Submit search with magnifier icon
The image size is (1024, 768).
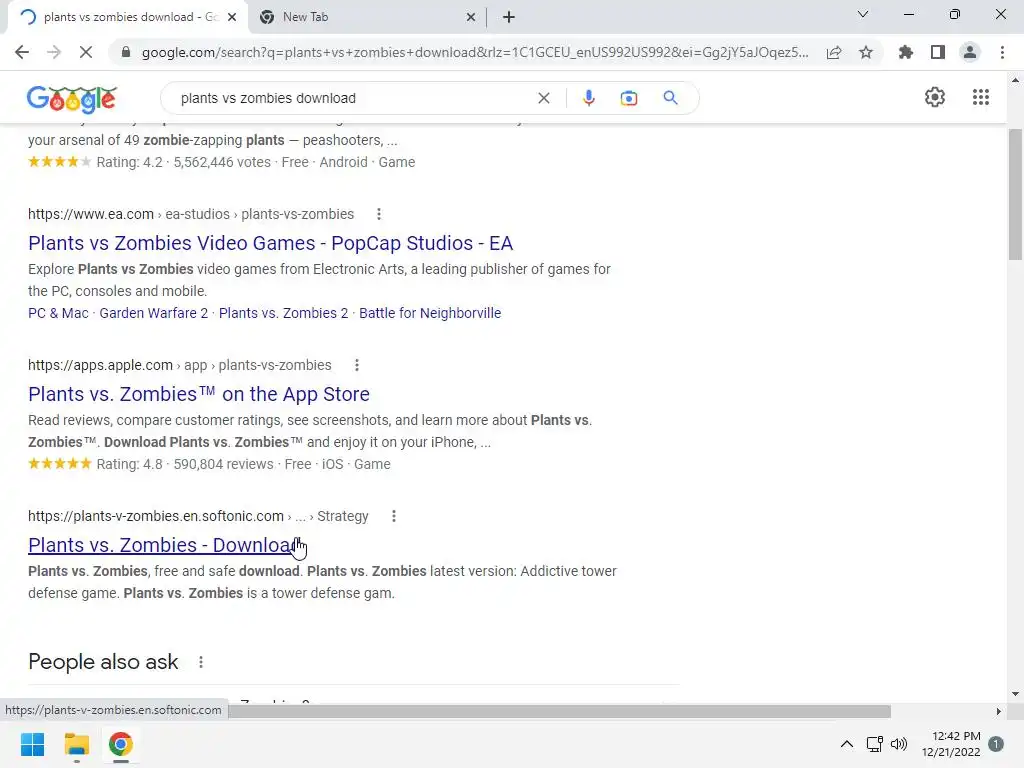[x=670, y=98]
